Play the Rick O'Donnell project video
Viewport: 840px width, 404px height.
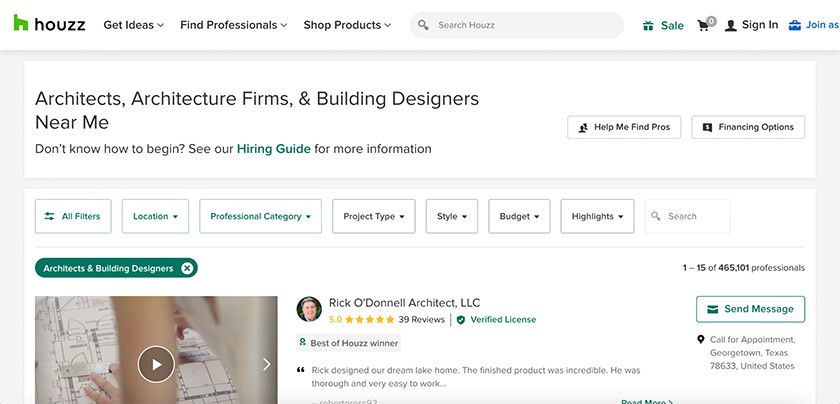coord(156,364)
